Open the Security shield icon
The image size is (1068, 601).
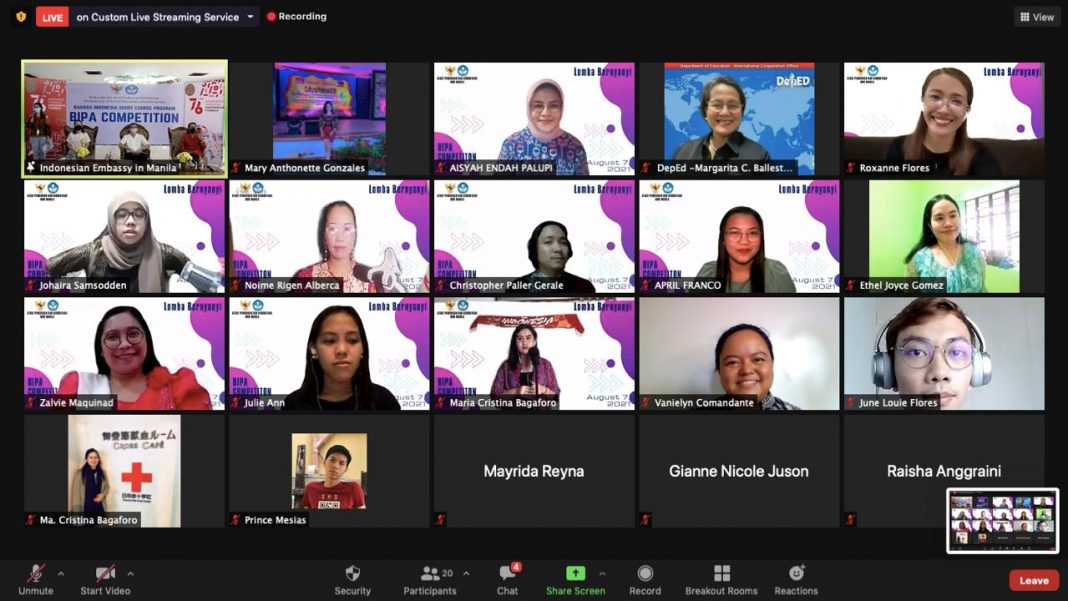tap(352, 574)
